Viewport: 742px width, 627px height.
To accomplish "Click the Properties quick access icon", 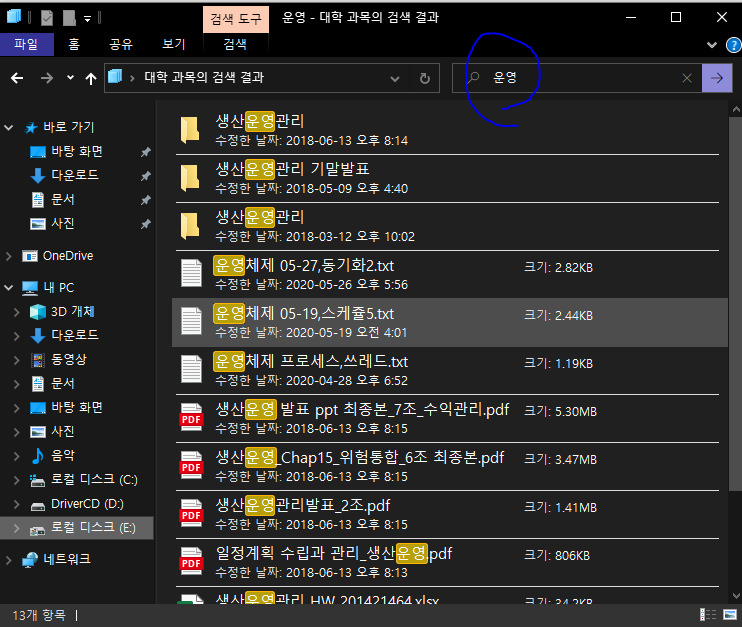I will point(47,18).
